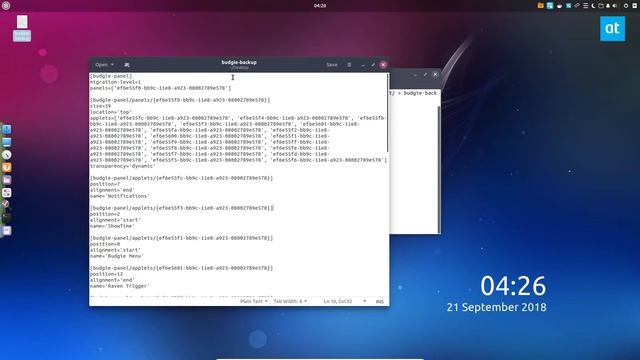
Task: Launch the white round clock dock icon
Action: click(7, 155)
